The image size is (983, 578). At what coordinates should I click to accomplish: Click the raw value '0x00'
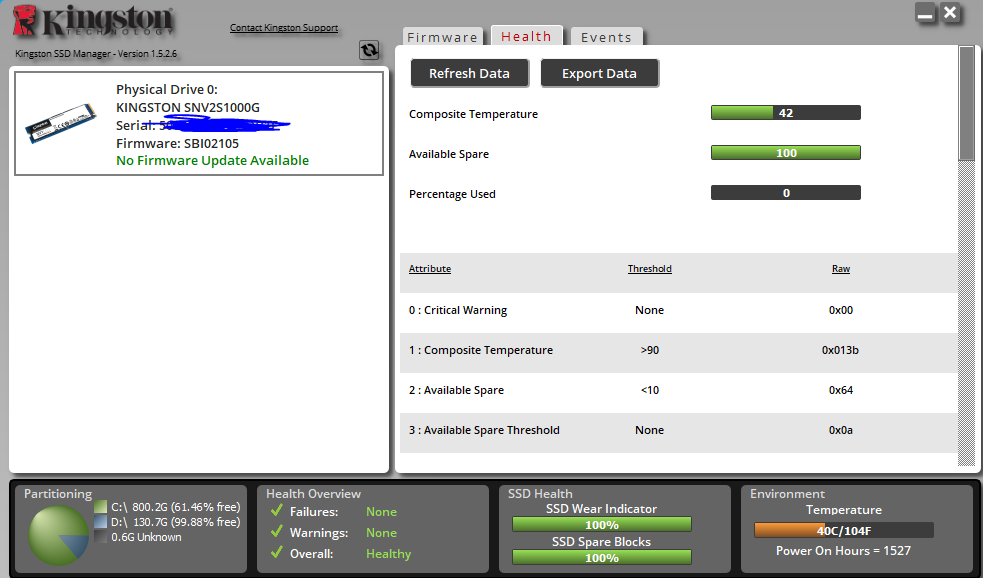pos(841,310)
